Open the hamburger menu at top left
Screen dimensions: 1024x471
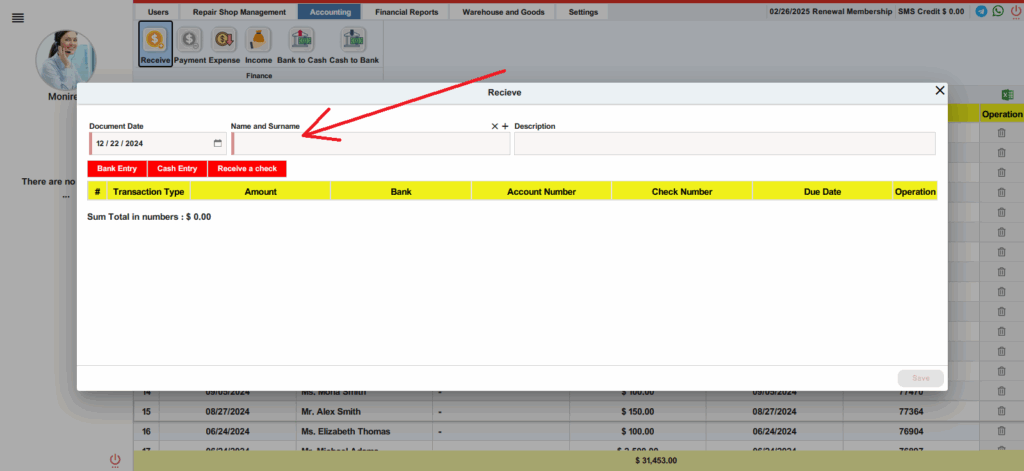[18, 18]
